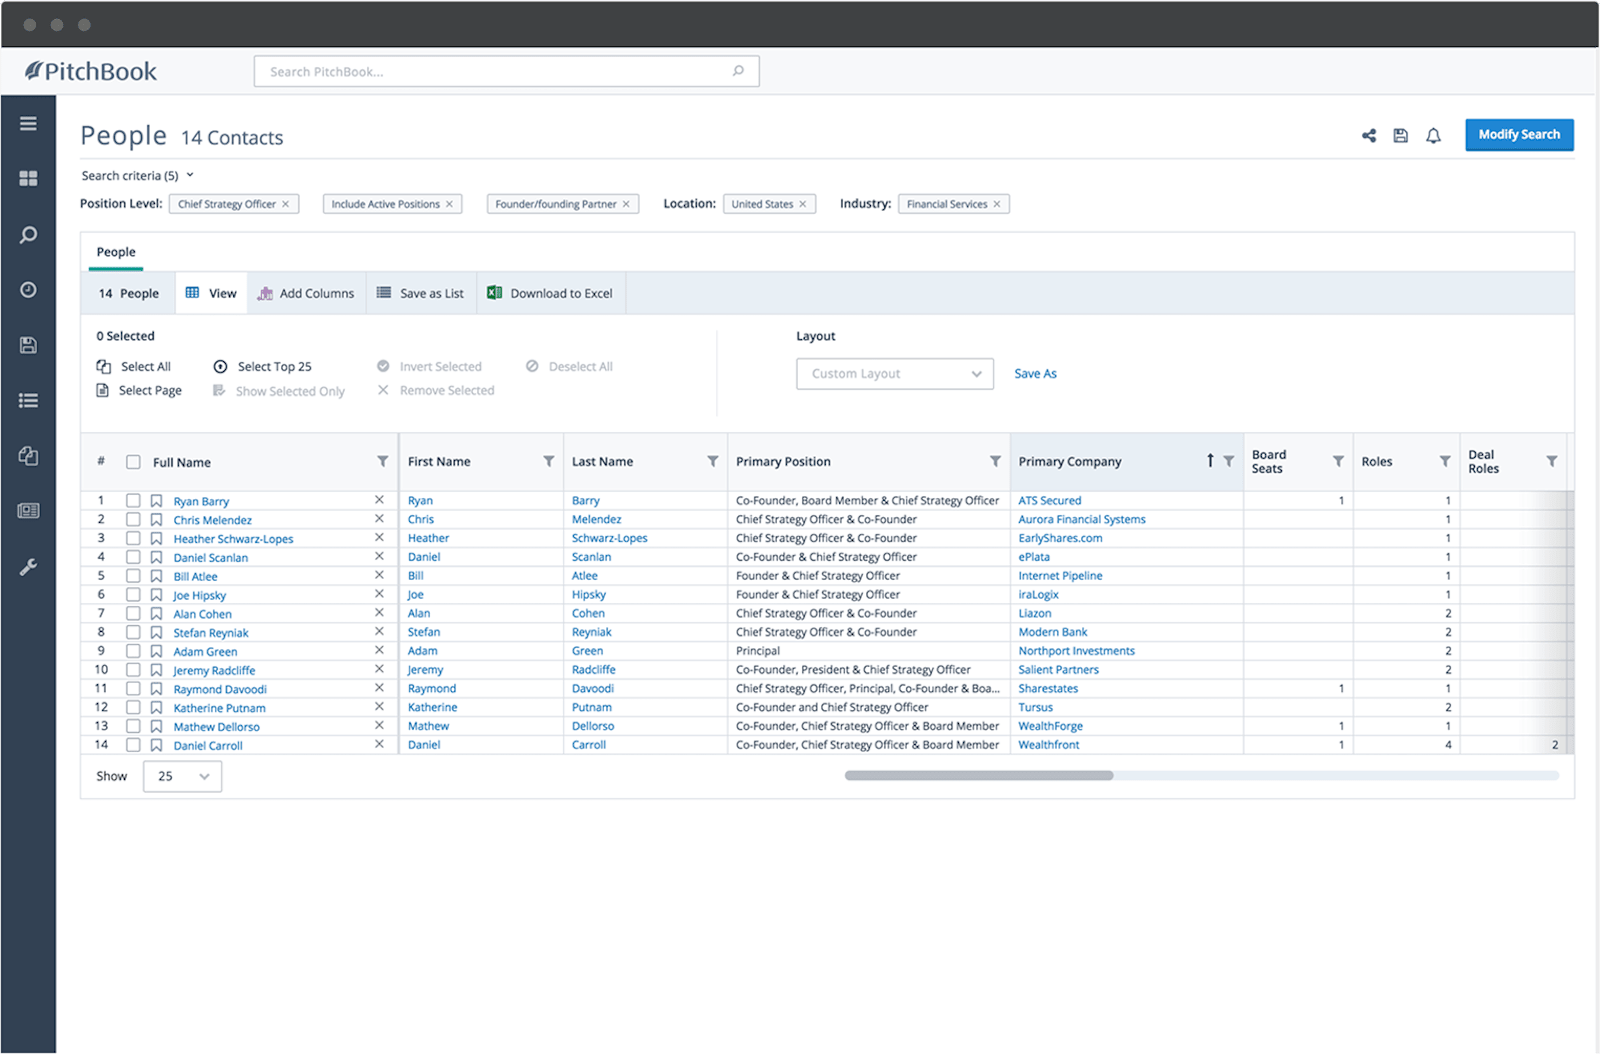This screenshot has width=1600, height=1054.
Task: Check the box for Katherine Putnam
Action: pyautogui.click(x=133, y=707)
